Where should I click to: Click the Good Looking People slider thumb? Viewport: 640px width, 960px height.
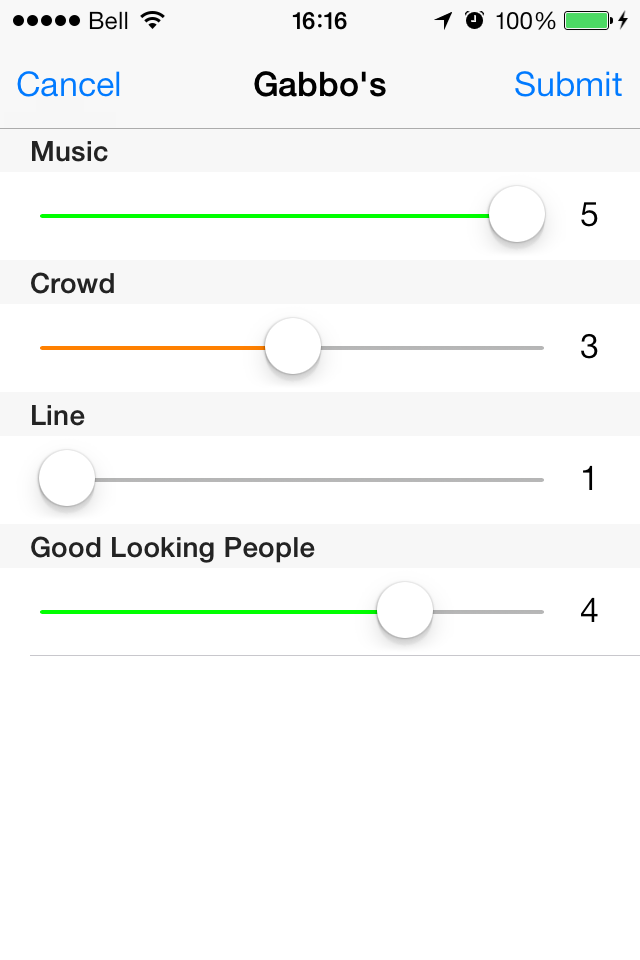(x=405, y=610)
